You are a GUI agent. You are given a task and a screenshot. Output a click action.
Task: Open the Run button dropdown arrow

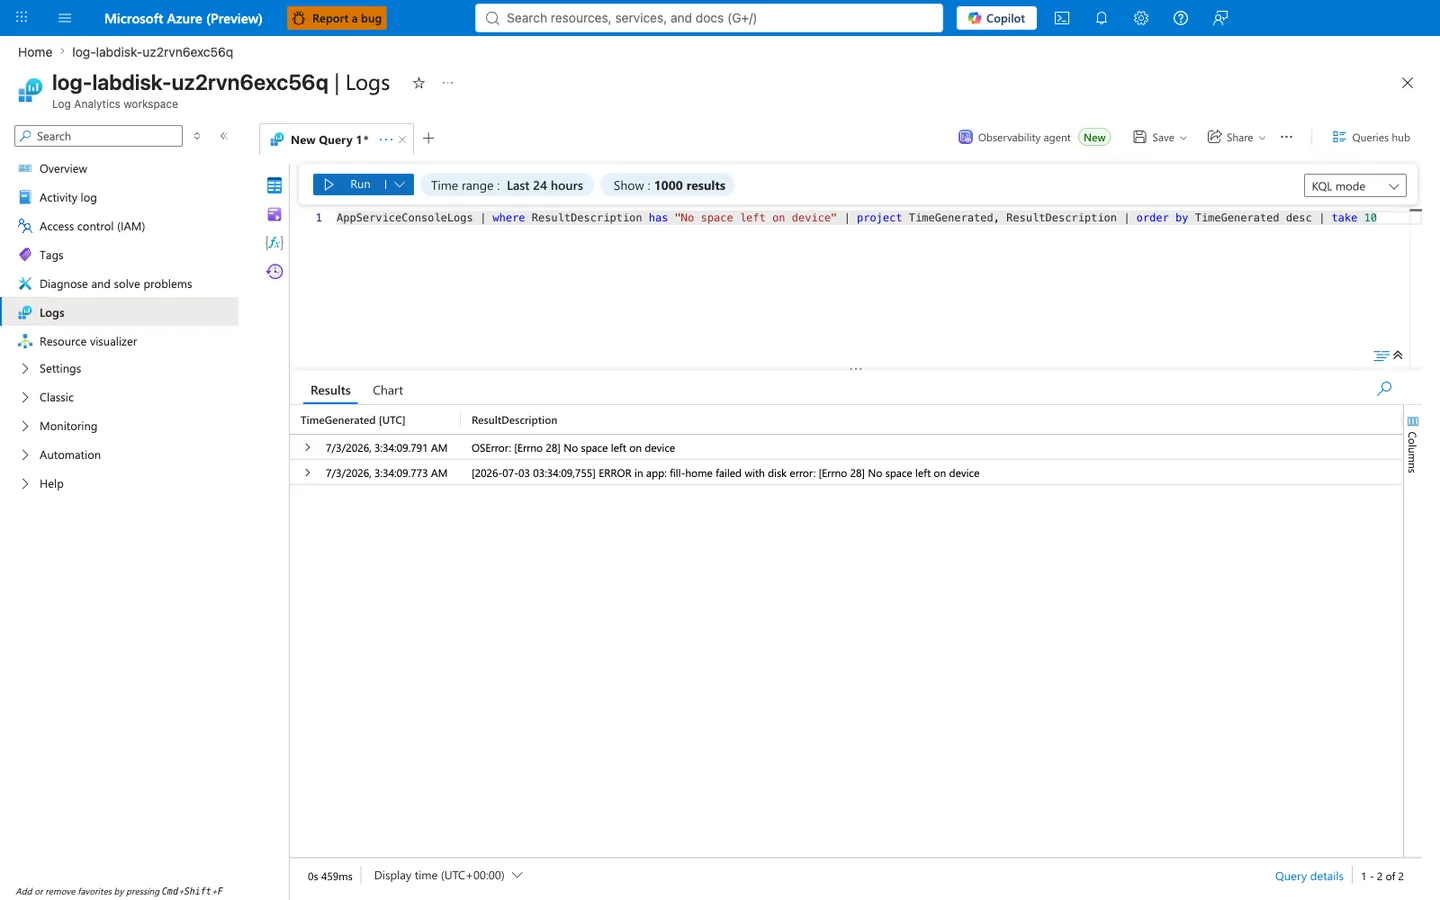click(400, 185)
